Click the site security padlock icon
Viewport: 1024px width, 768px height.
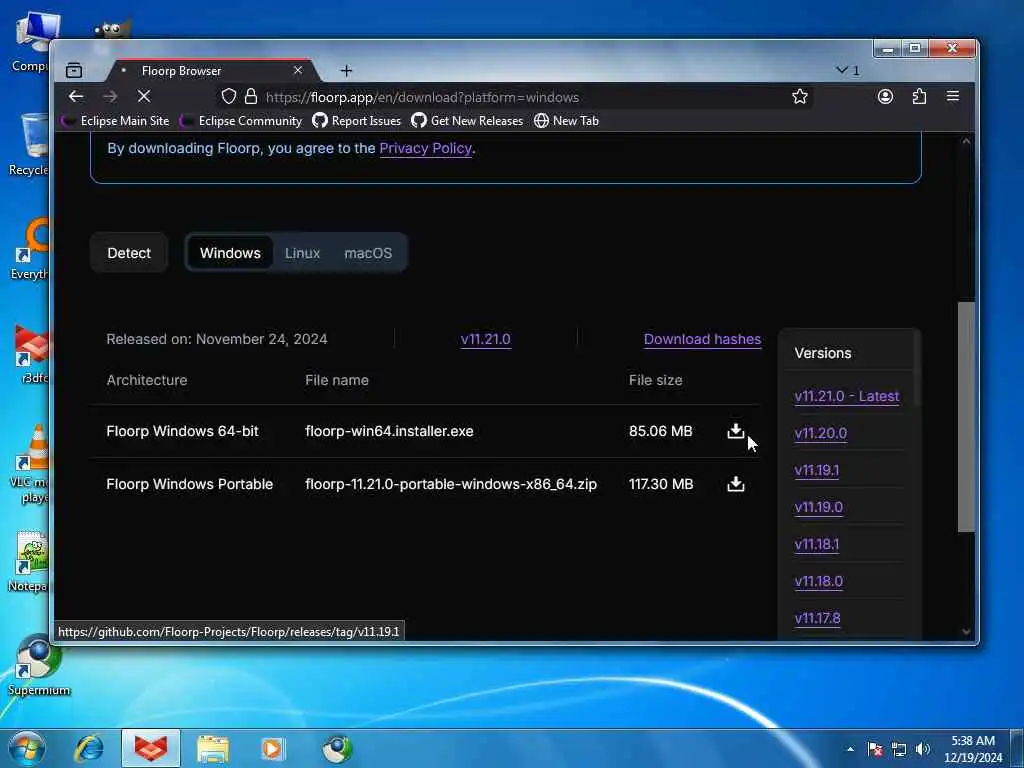[251, 97]
